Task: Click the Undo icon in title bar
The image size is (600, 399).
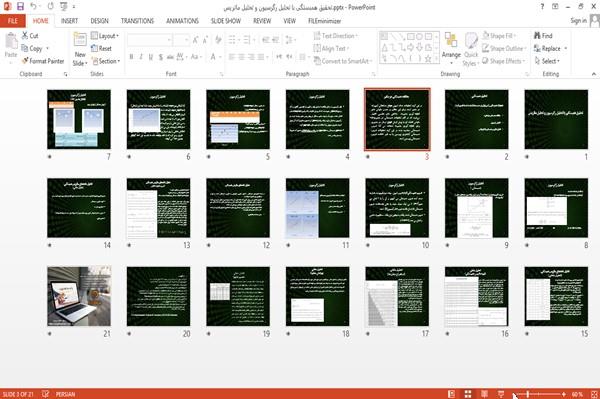Action: click(x=34, y=7)
